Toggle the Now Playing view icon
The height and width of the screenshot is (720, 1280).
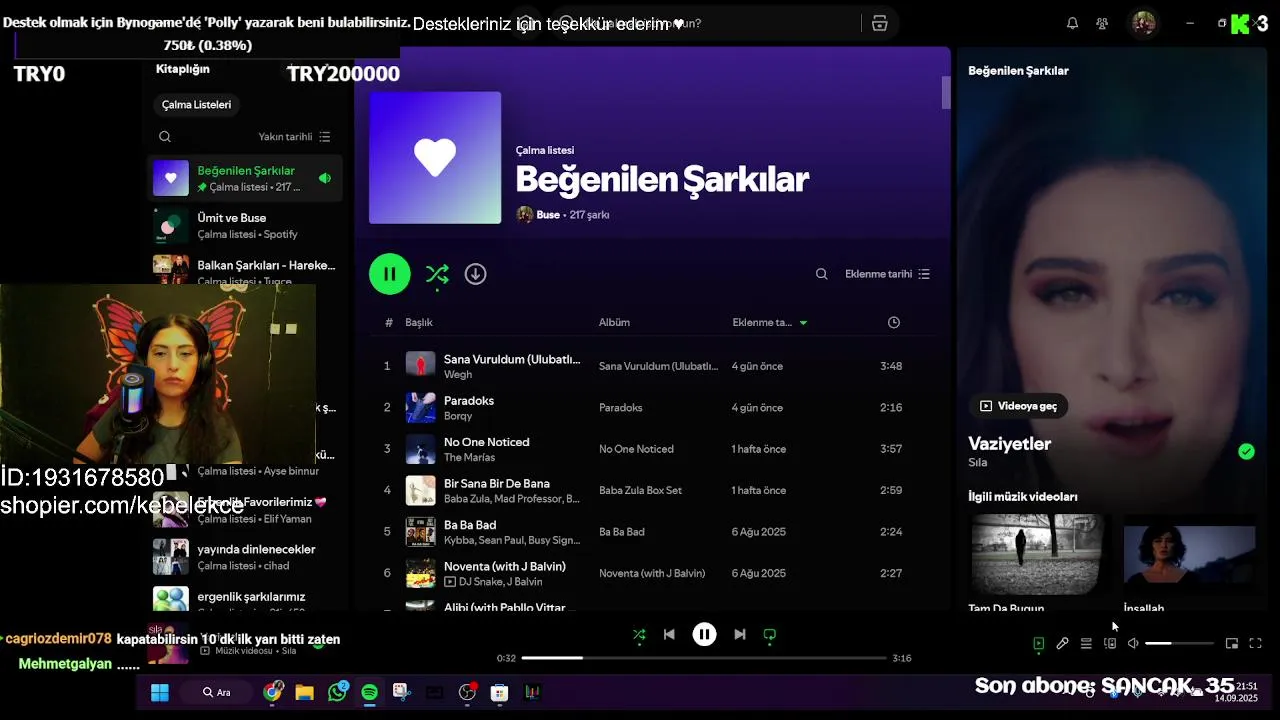click(x=1038, y=644)
